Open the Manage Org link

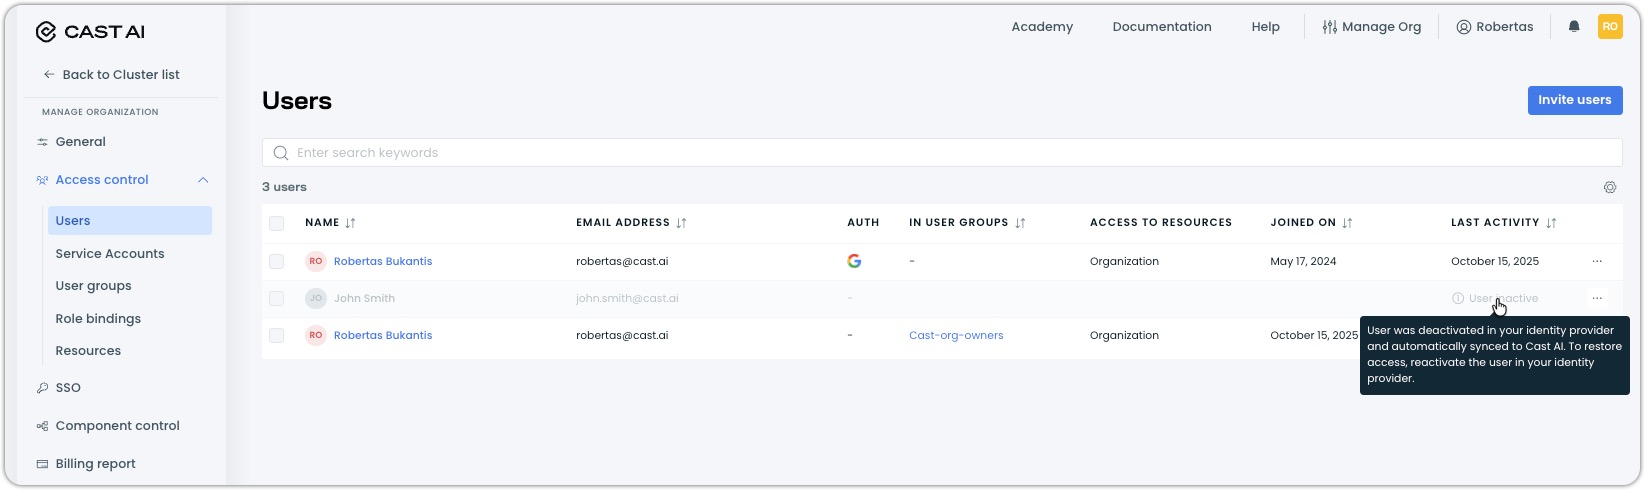click(1371, 27)
